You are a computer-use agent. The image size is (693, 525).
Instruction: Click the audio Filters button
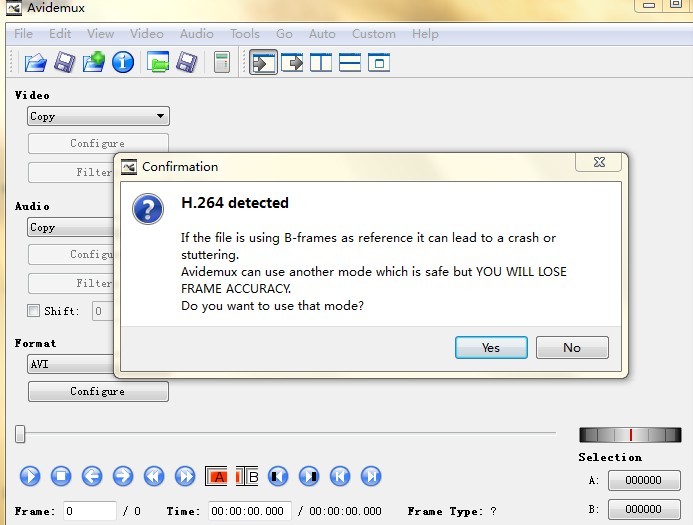(71, 283)
